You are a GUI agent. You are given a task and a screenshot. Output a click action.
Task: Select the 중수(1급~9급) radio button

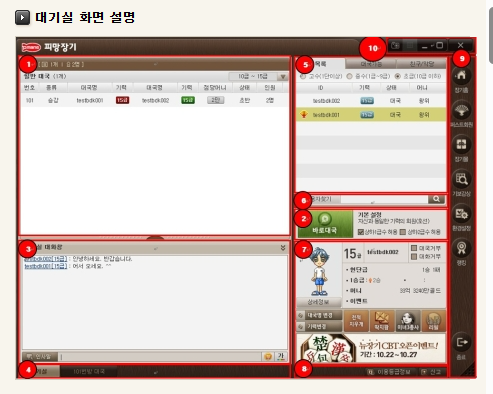click(349, 76)
